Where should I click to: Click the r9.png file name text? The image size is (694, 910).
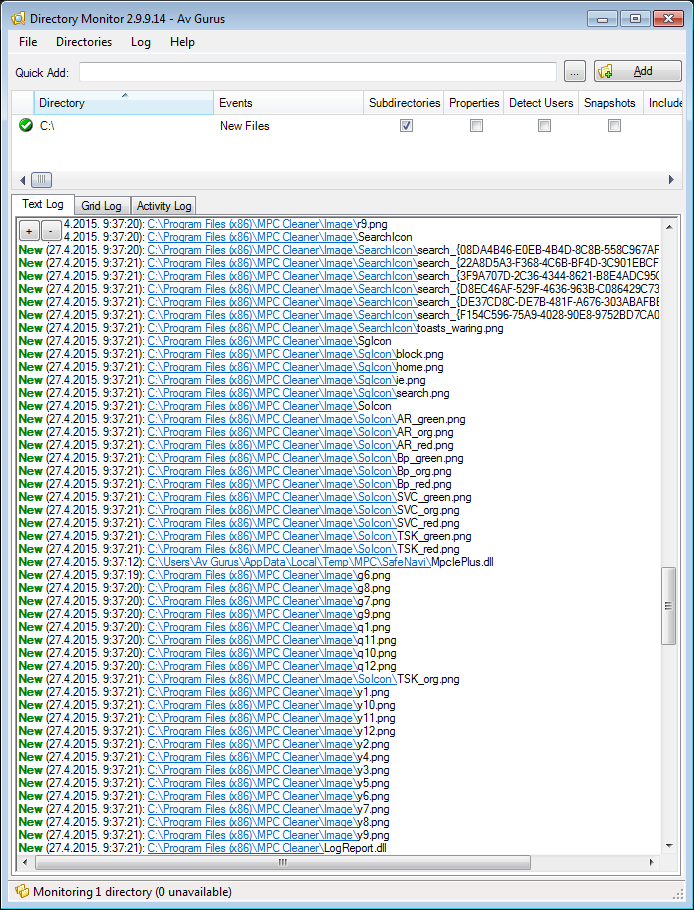point(373,224)
